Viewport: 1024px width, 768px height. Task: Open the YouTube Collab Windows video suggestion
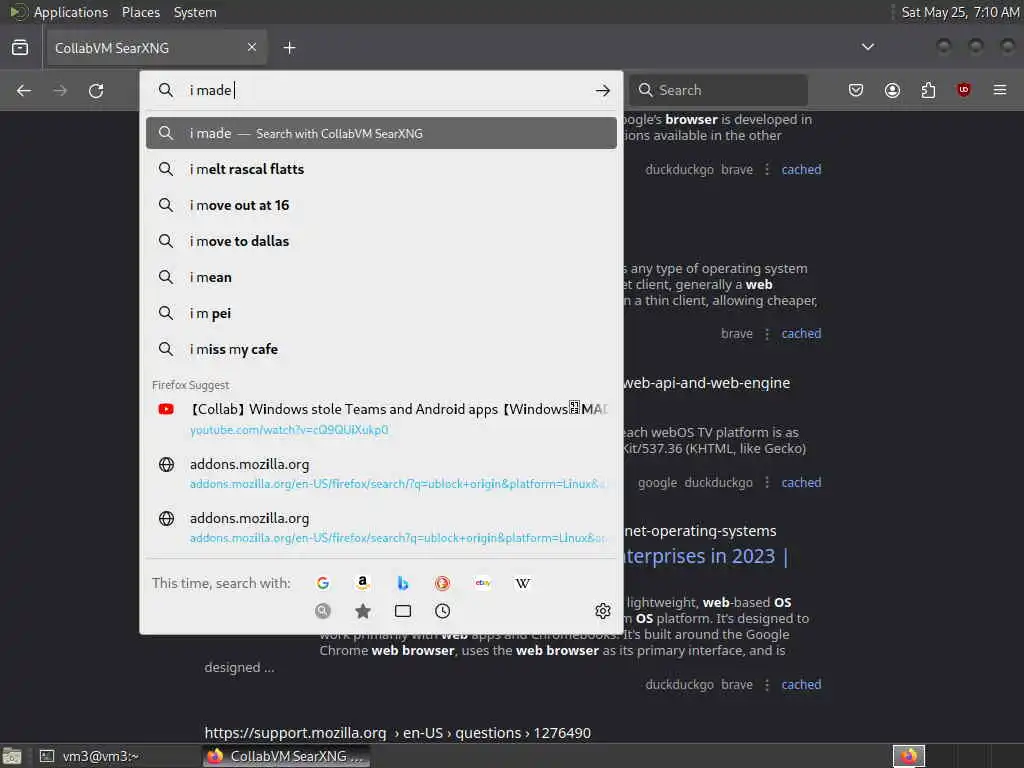click(381, 419)
